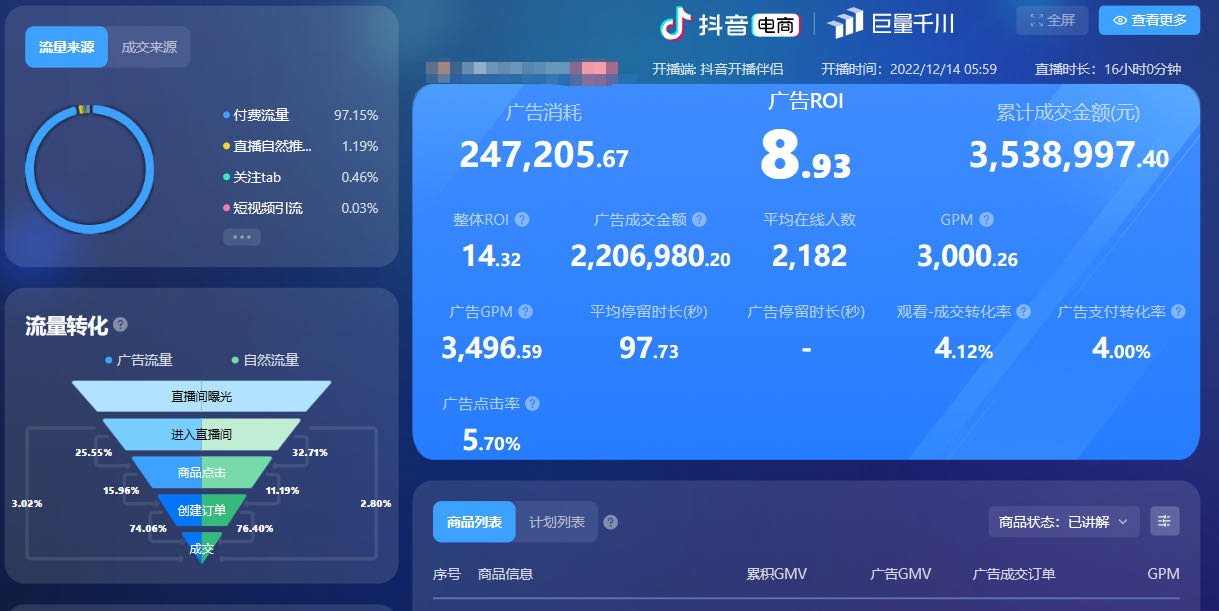Switch to 成交来源 tab

[149, 47]
